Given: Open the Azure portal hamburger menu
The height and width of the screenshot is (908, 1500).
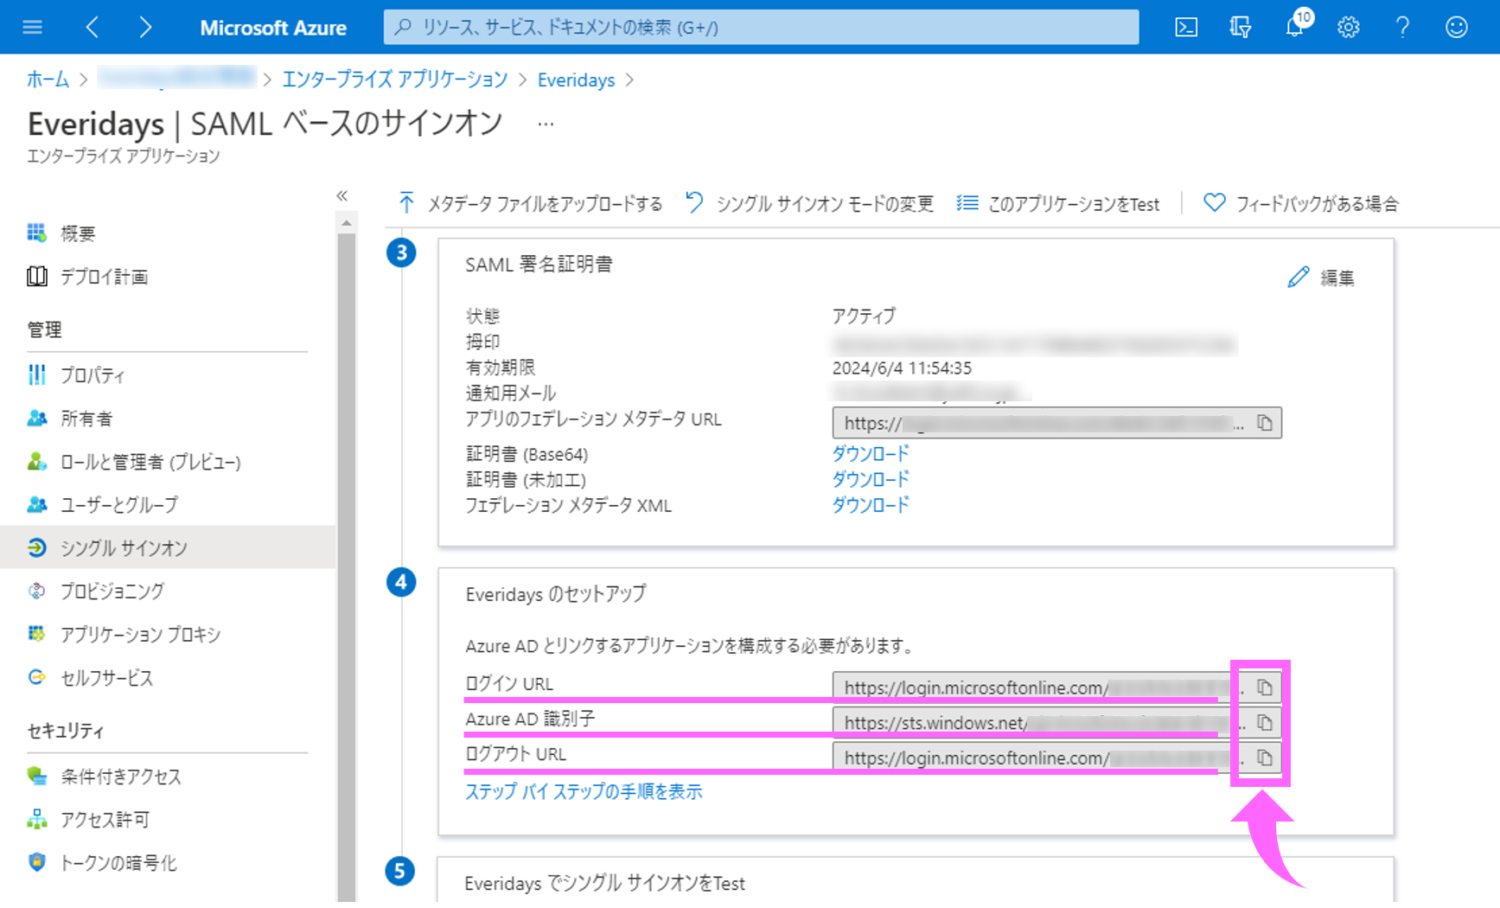Looking at the screenshot, I should pos(32,27).
